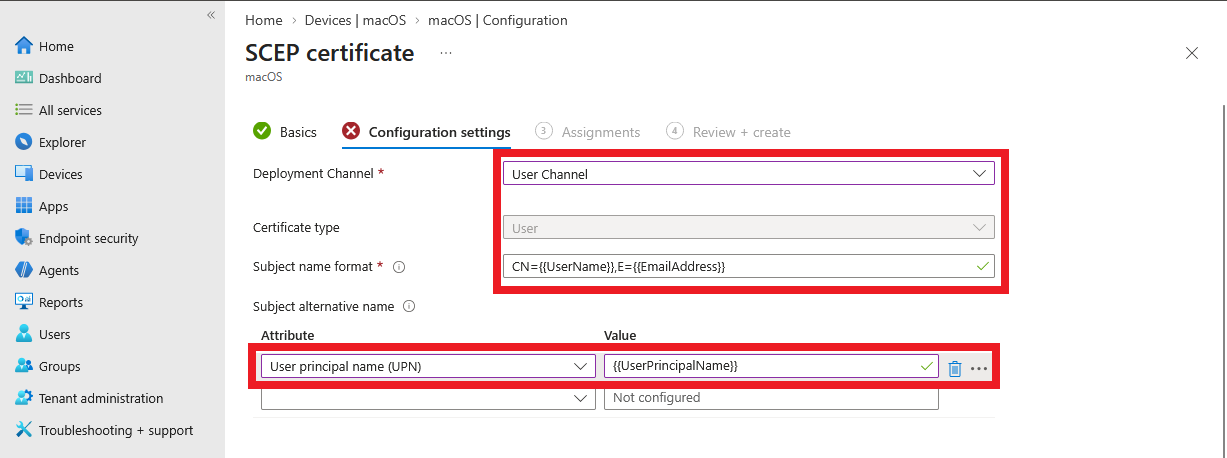Open the User principal name attribute dropdown
Viewport: 1227px width, 458px height.
428,366
